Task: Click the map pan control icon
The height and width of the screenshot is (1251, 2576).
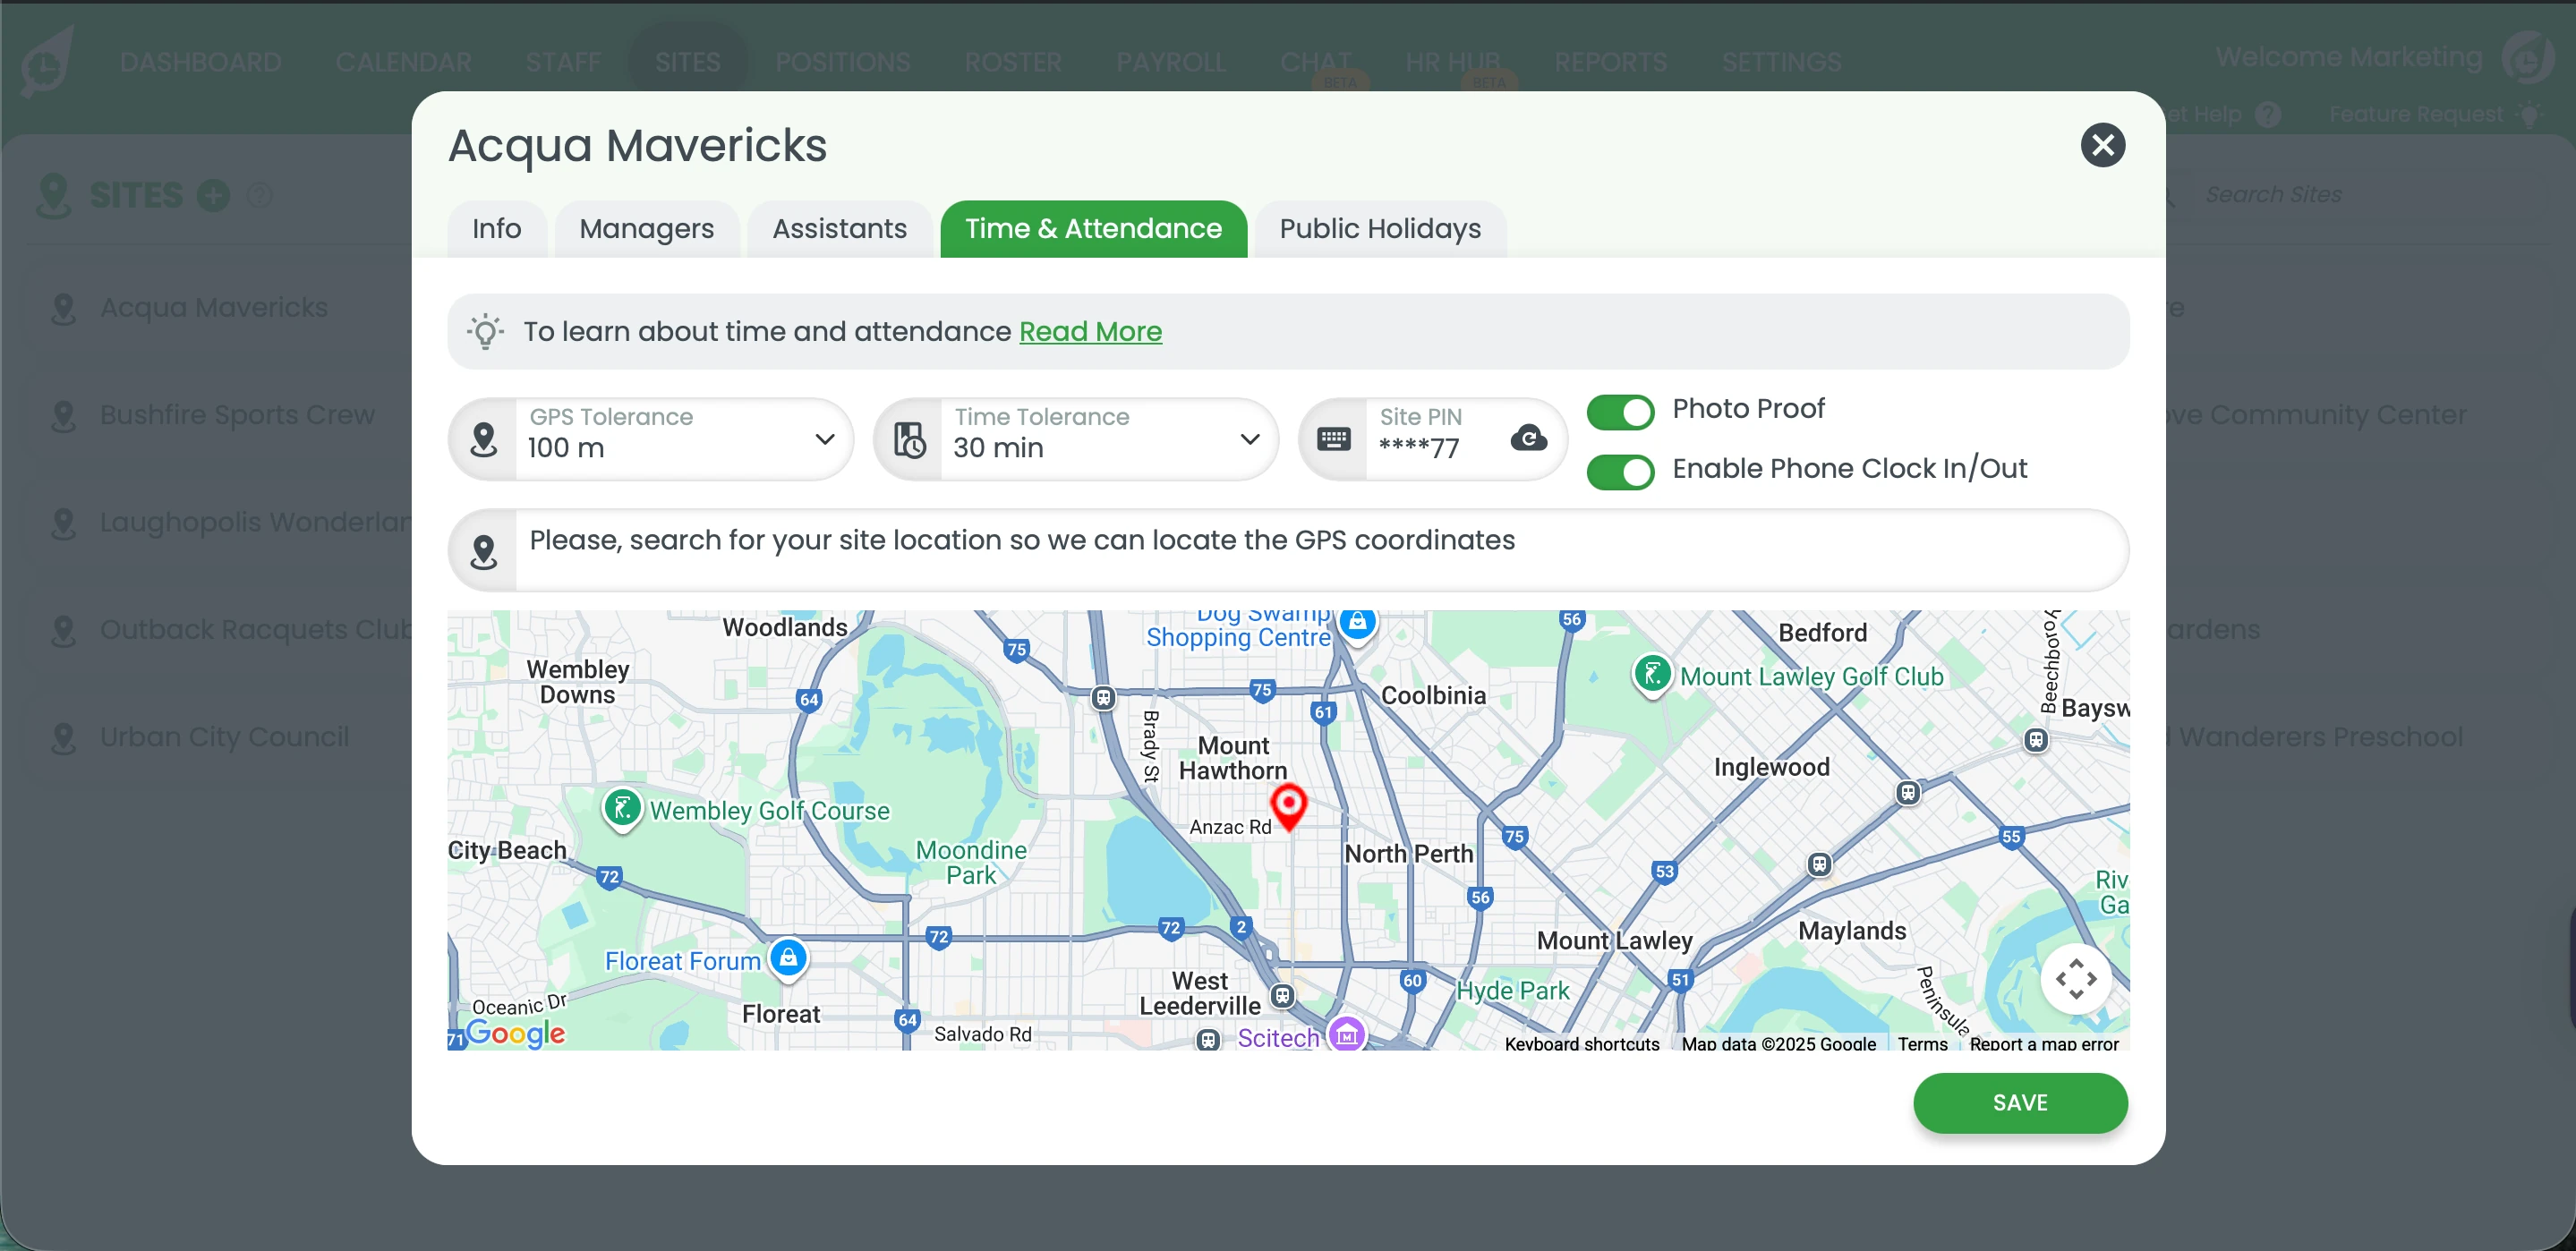Action: pos(2076,978)
